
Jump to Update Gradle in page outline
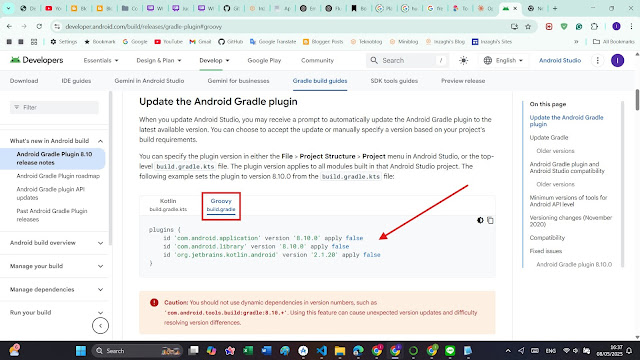point(549,138)
